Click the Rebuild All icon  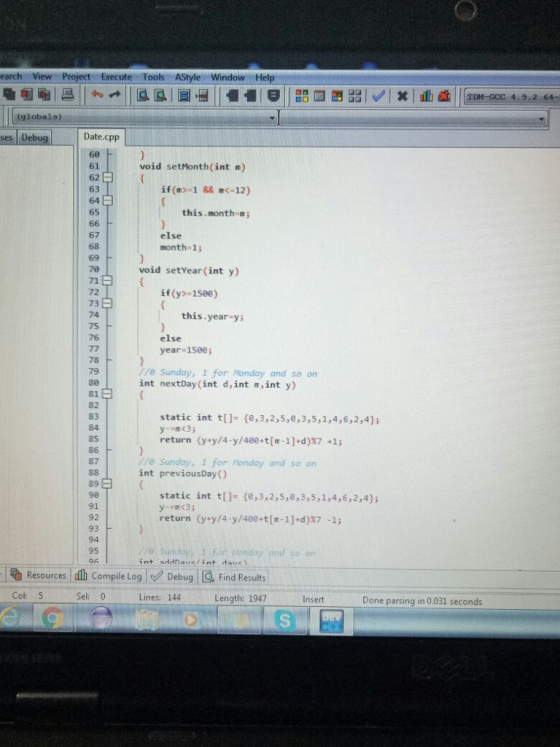355,96
